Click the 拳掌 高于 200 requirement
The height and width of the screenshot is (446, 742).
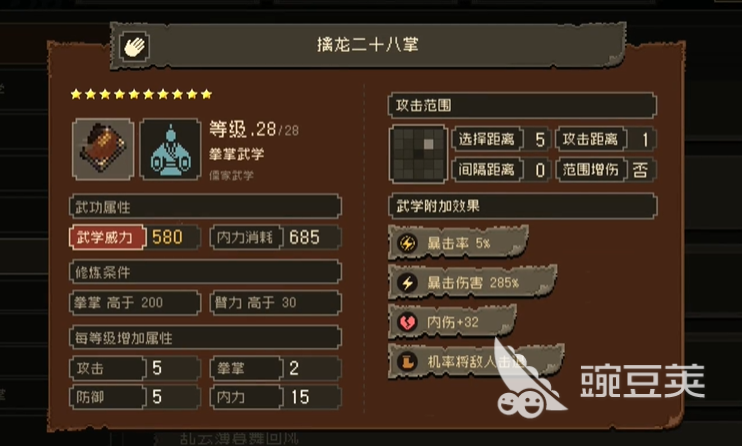135,303
